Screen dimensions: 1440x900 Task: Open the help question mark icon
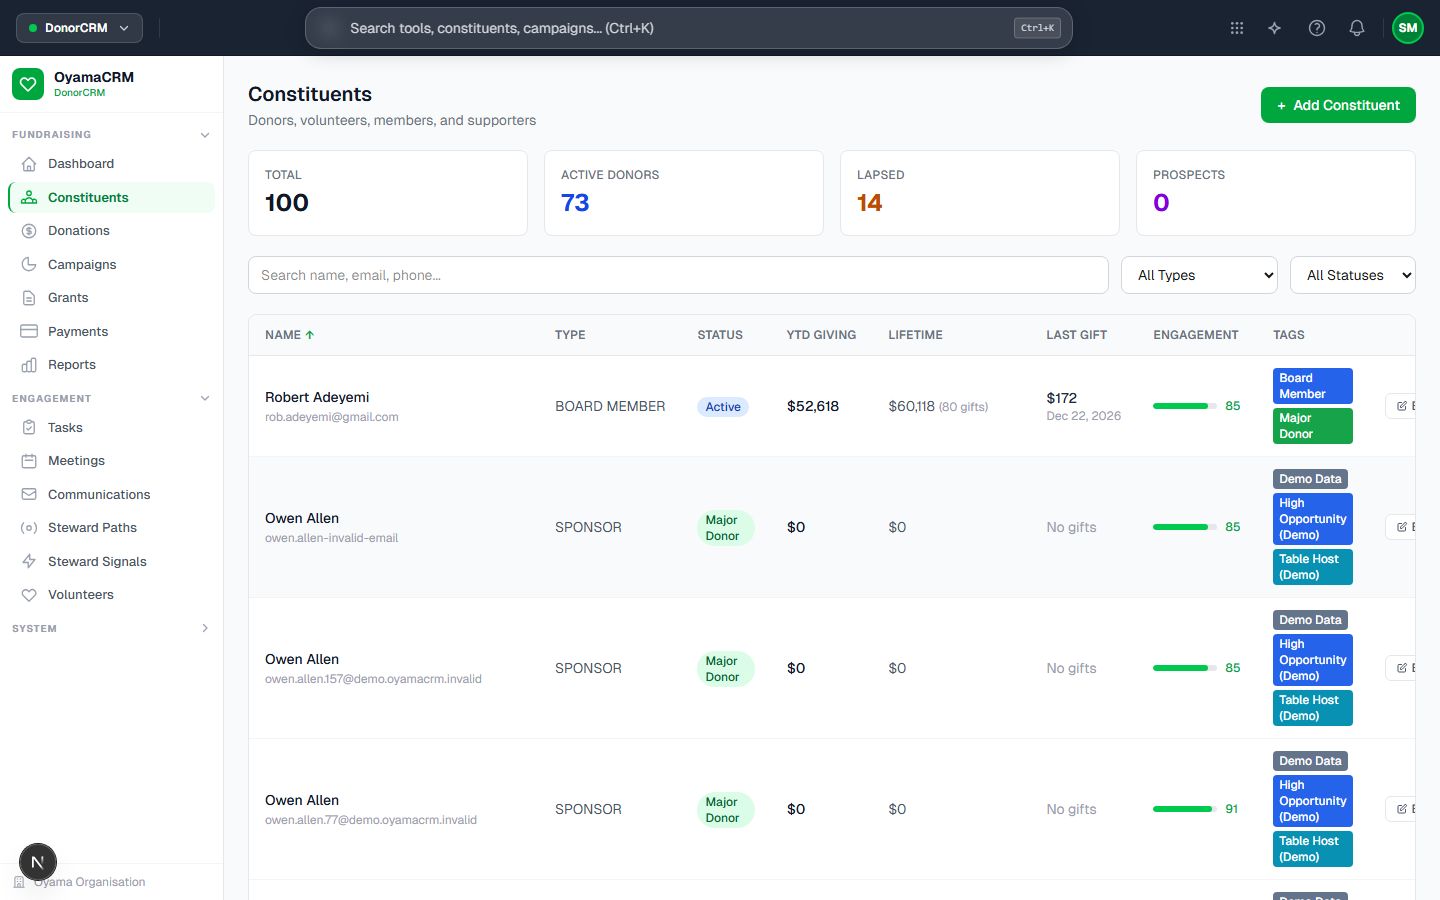pyautogui.click(x=1317, y=28)
